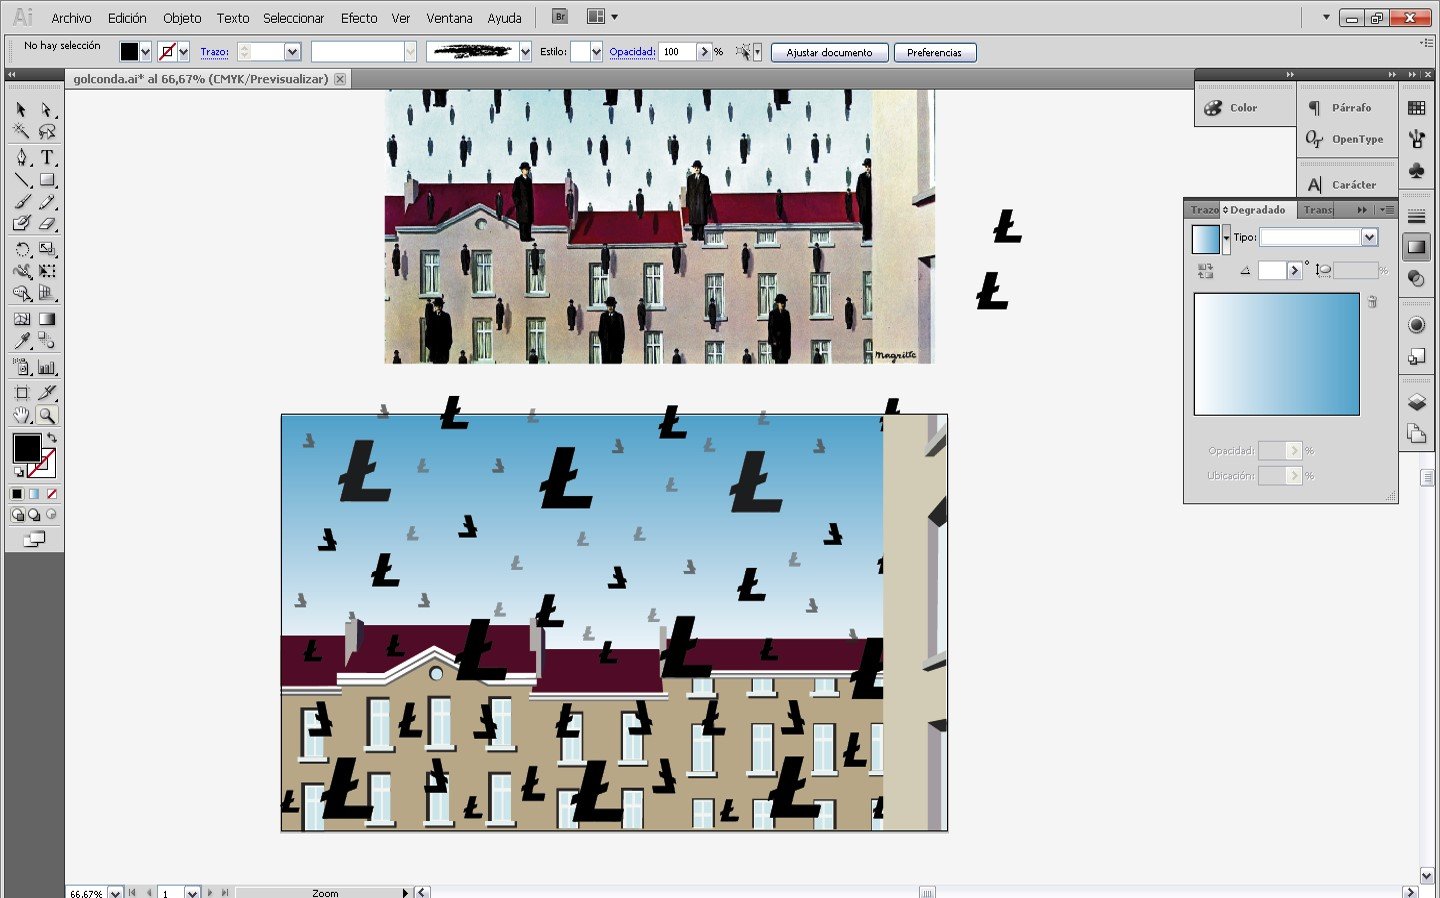The image size is (1440, 898).
Task: Open the Archivo menu
Action: (x=71, y=18)
